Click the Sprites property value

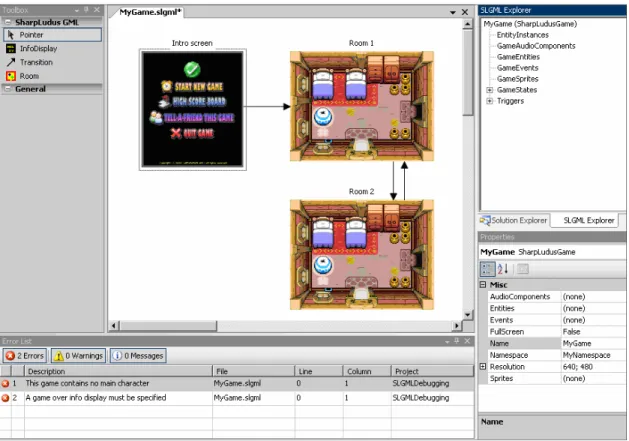point(593,378)
